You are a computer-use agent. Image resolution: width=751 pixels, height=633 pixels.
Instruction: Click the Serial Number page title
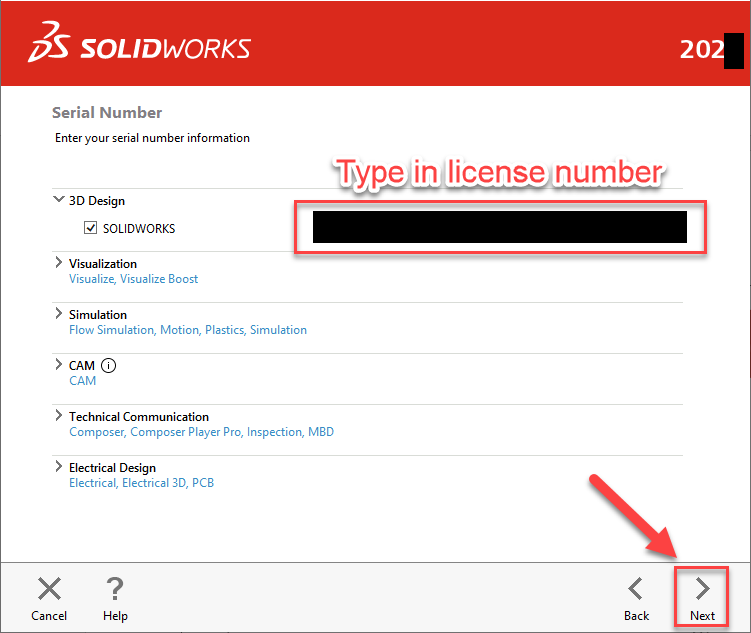(x=107, y=113)
